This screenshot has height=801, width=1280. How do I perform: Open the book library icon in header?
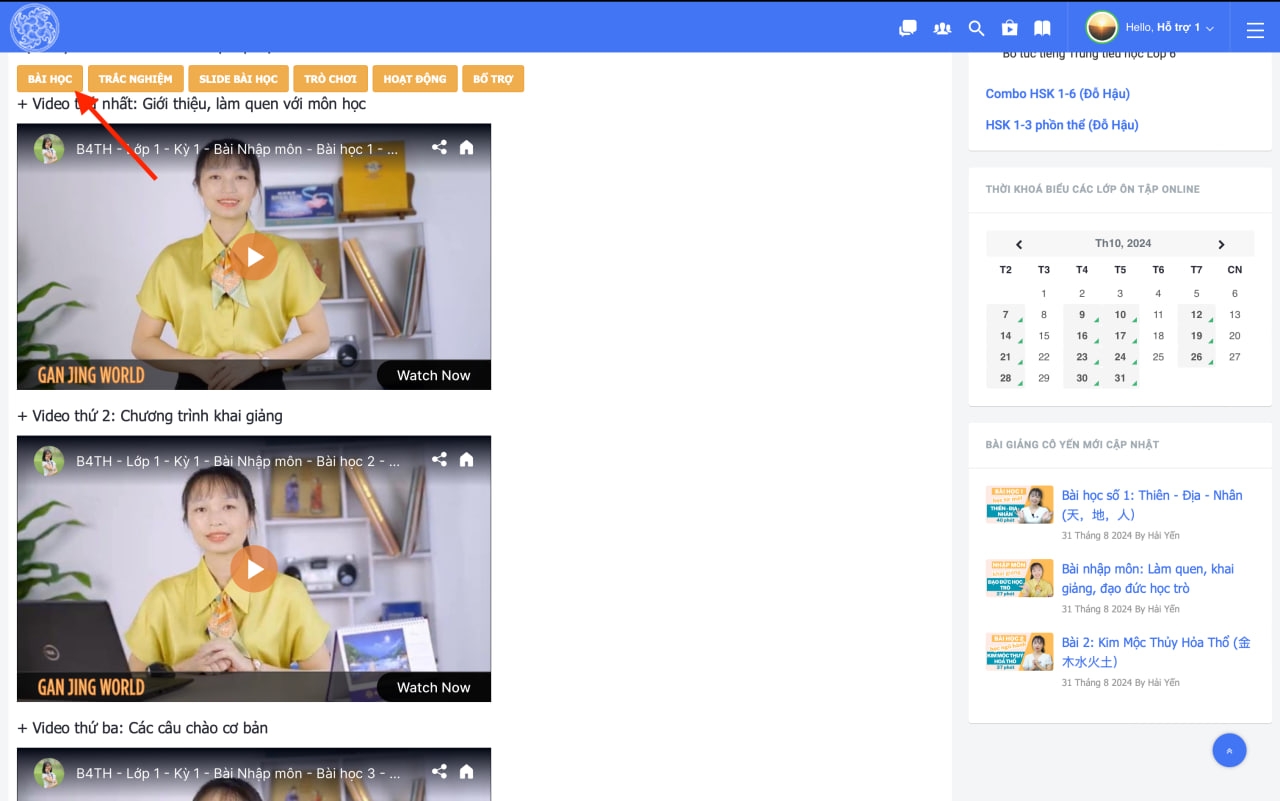coord(1042,28)
